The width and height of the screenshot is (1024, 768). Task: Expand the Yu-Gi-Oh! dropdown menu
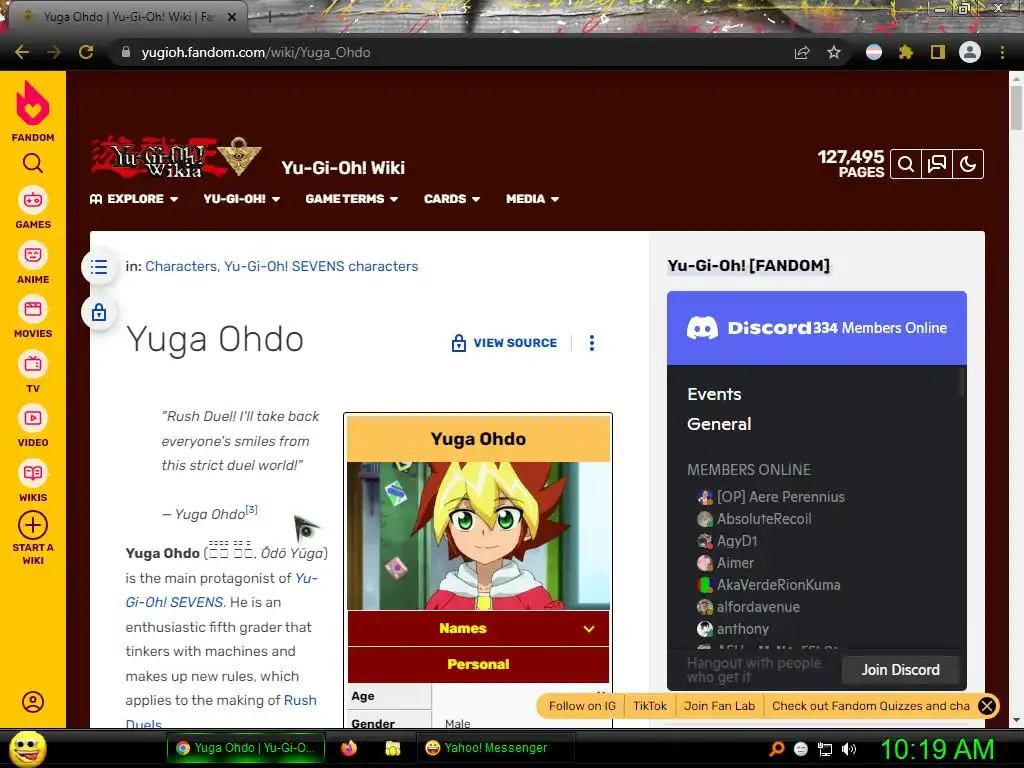[242, 199]
